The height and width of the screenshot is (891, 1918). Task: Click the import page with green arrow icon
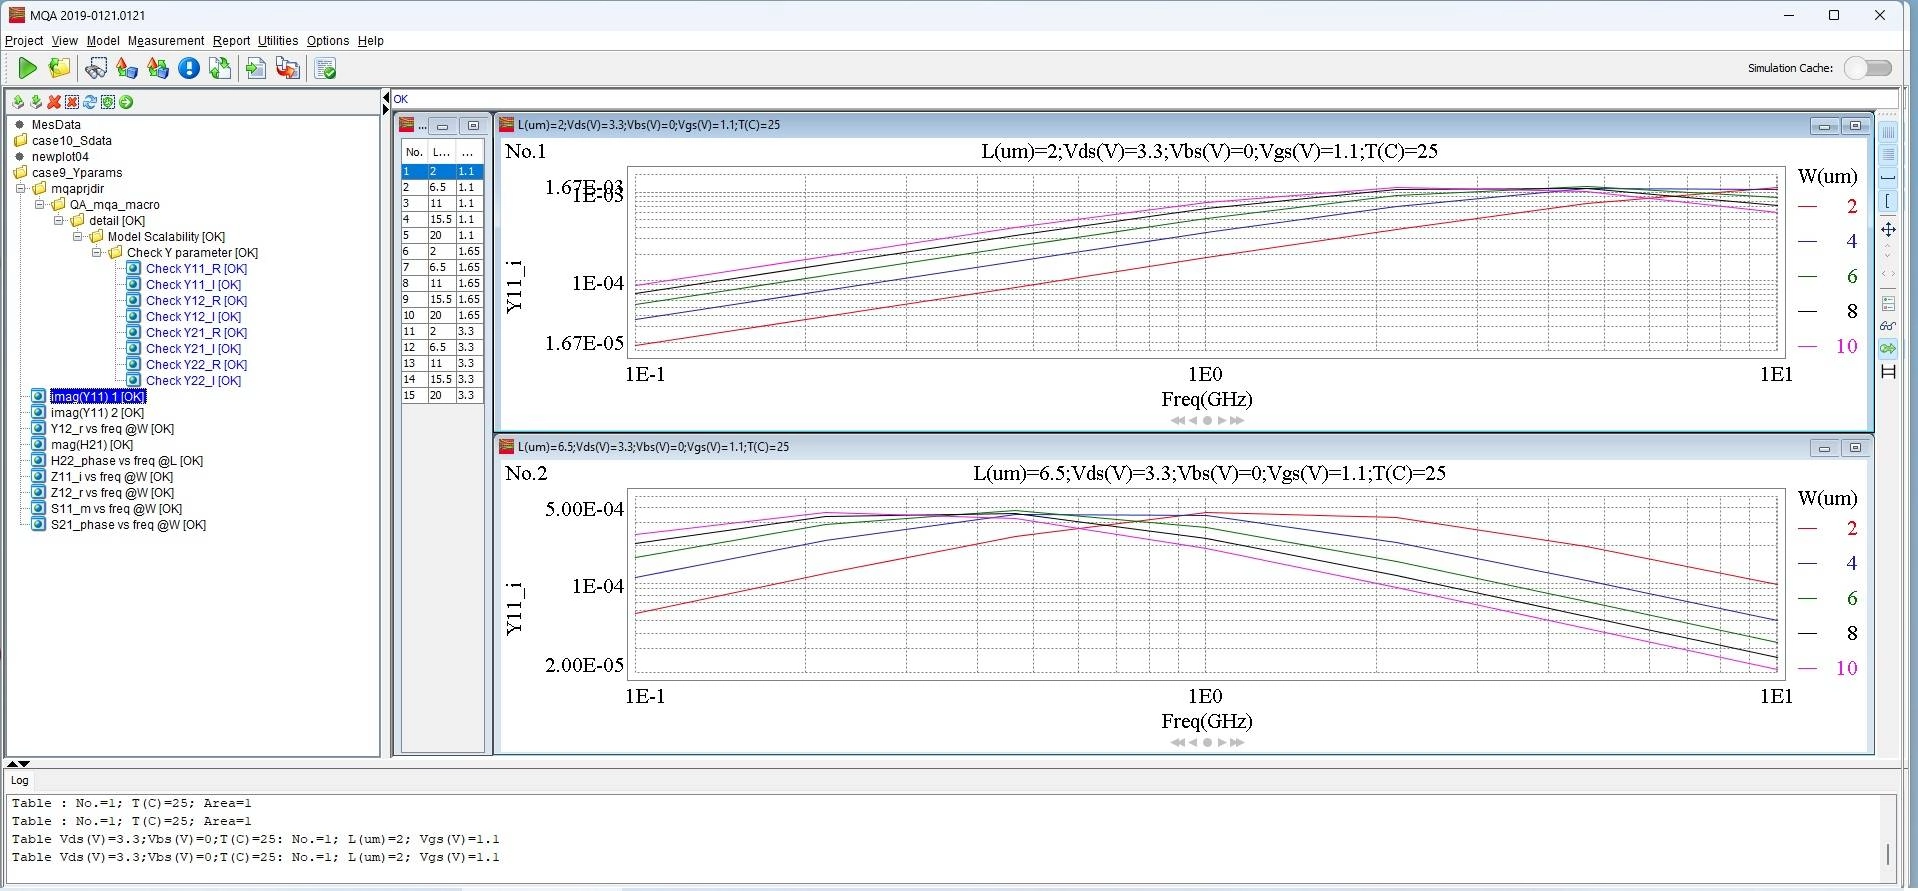tap(256, 68)
